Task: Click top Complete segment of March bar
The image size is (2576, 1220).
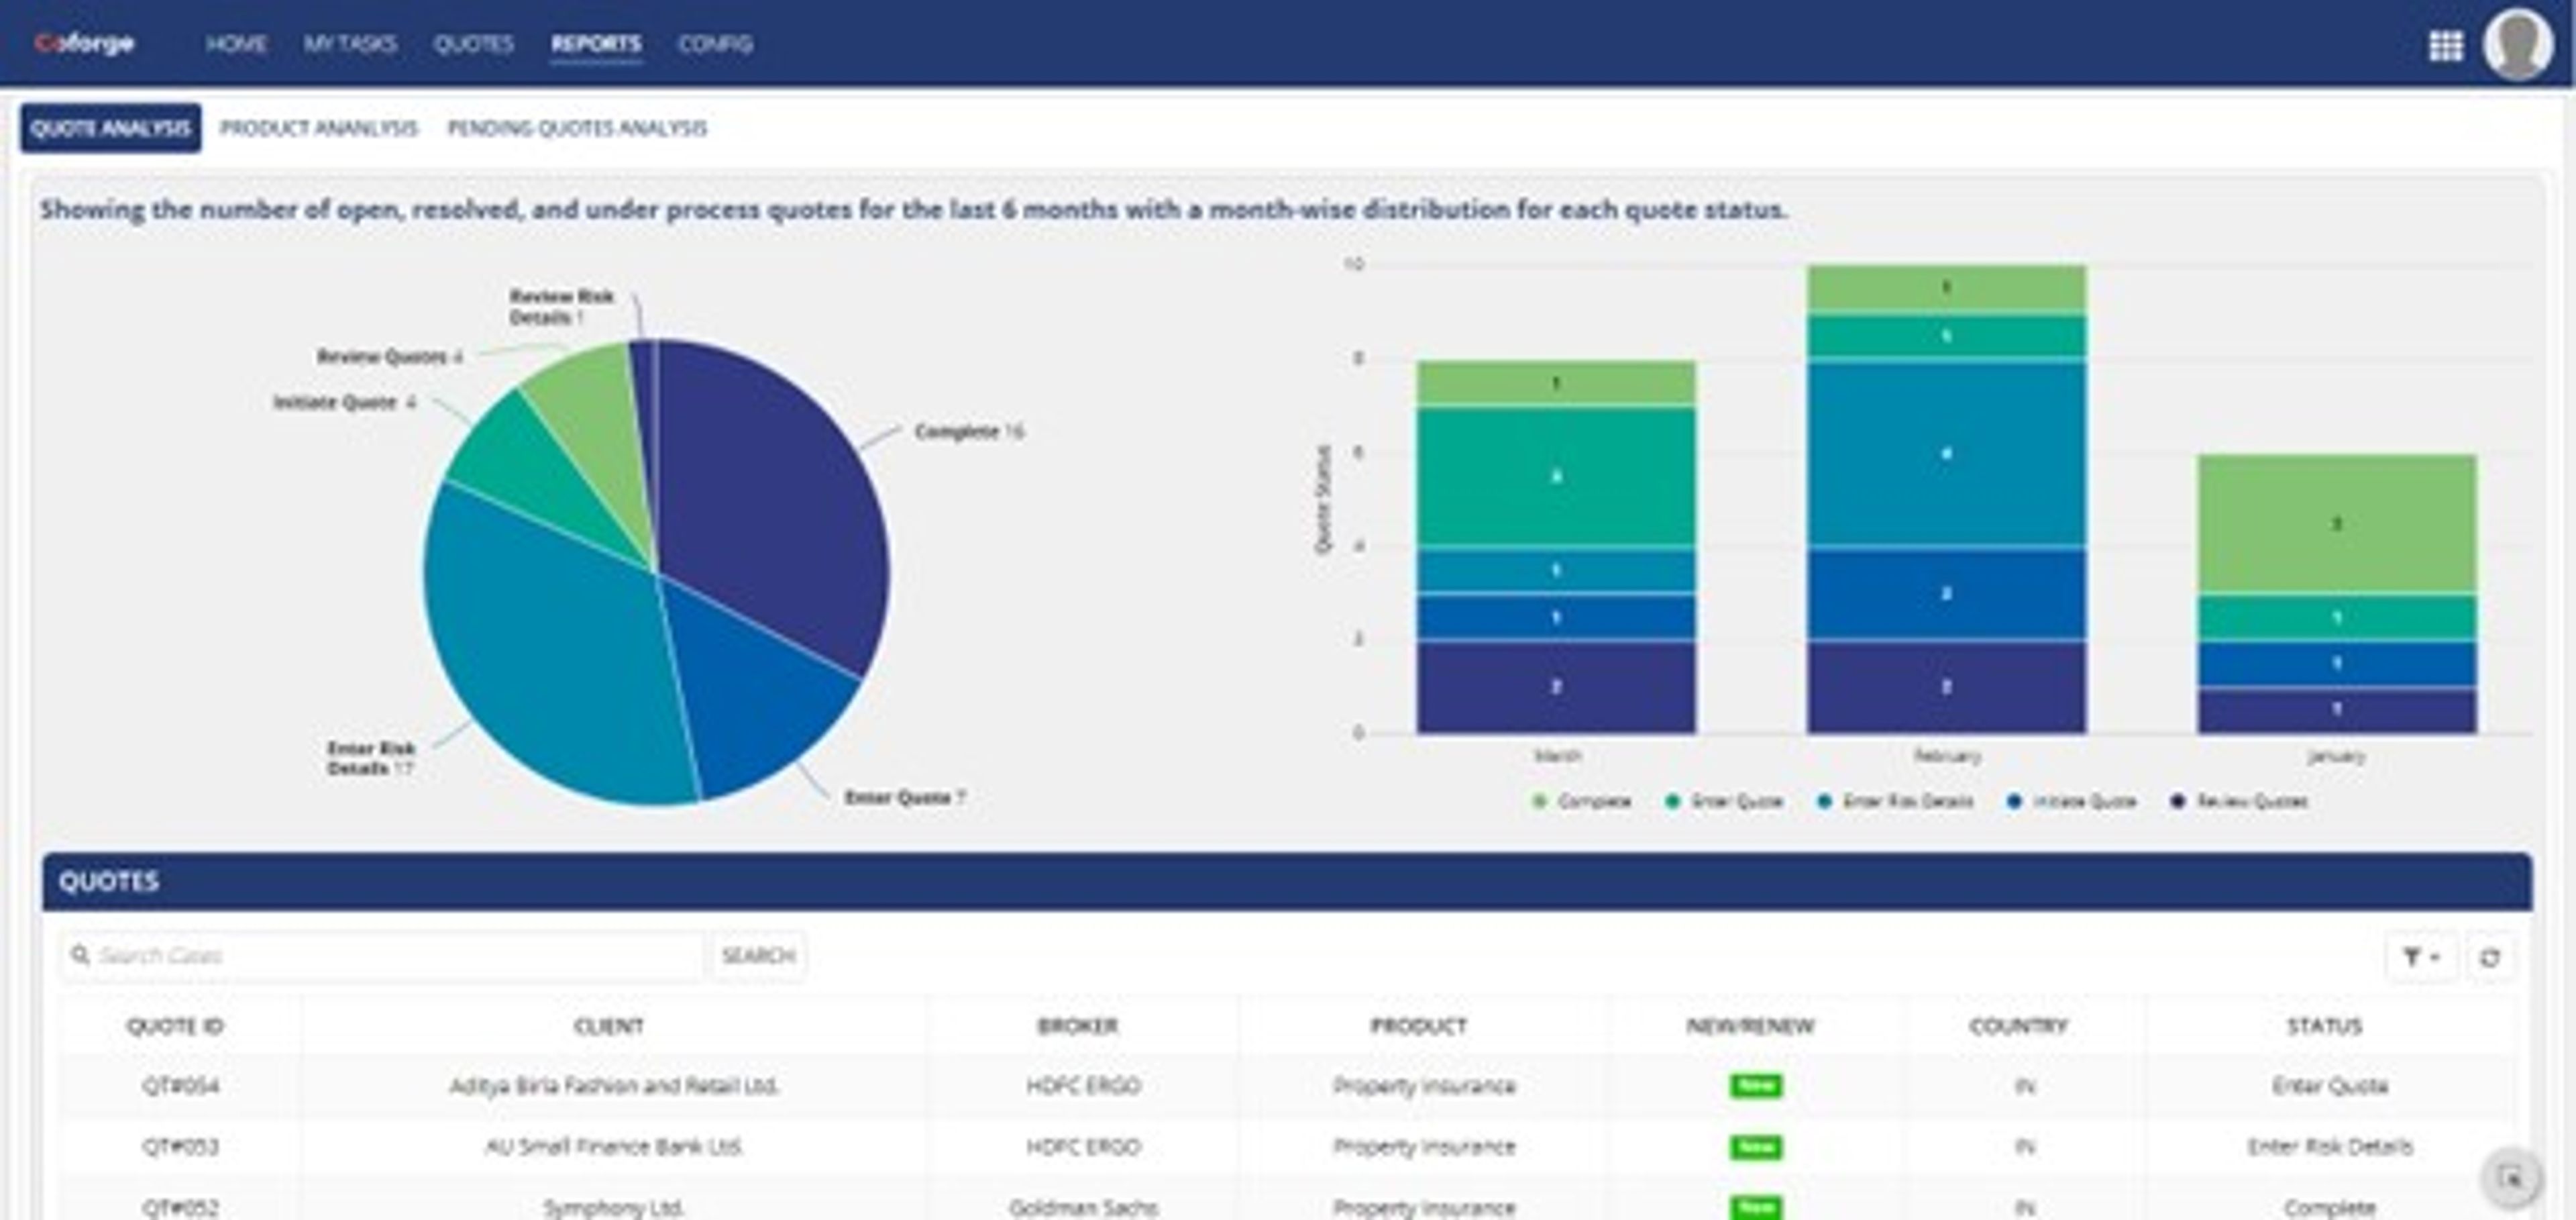Action: tap(1556, 383)
